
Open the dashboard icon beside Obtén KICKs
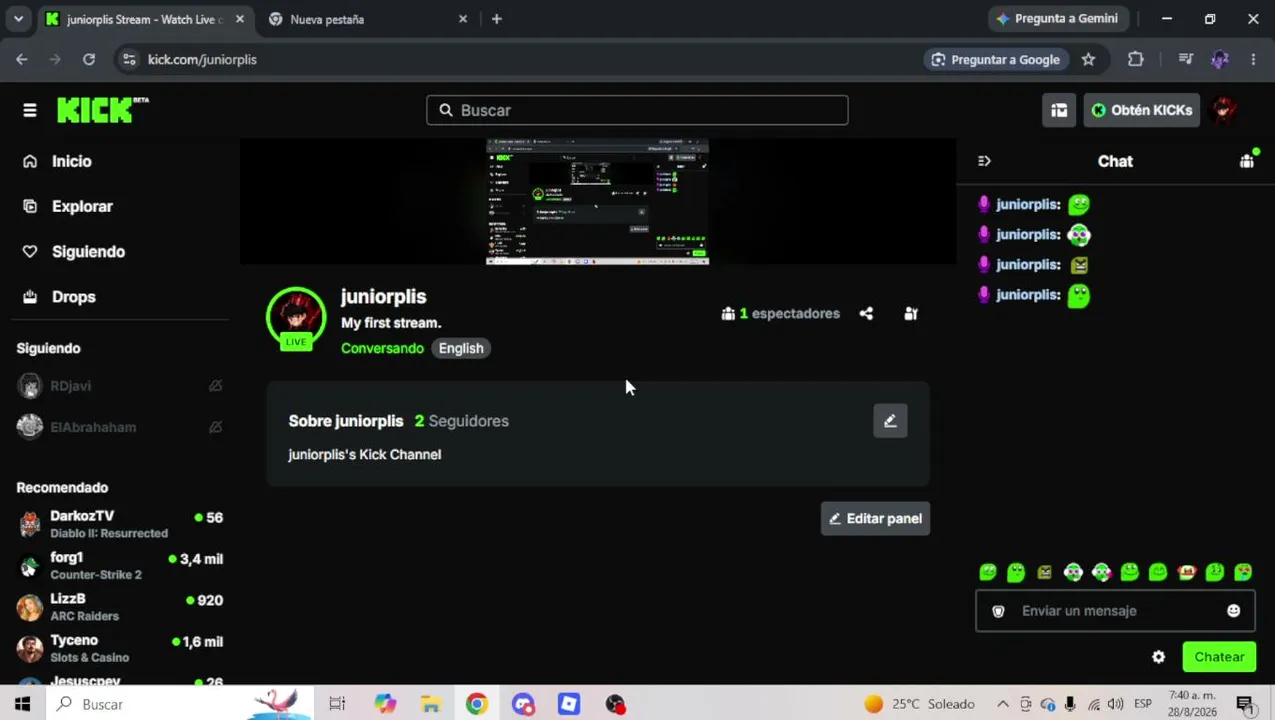coord(1059,110)
